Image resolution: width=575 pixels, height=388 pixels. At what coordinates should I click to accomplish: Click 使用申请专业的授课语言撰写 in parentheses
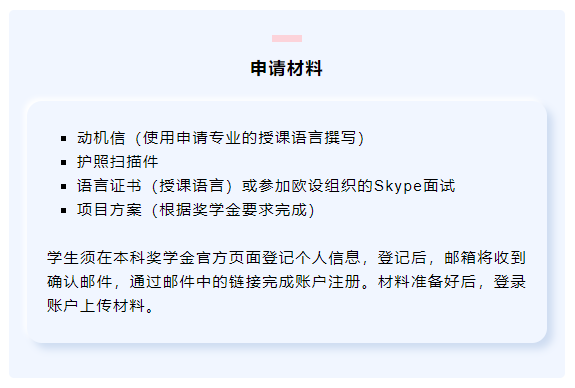249,138
